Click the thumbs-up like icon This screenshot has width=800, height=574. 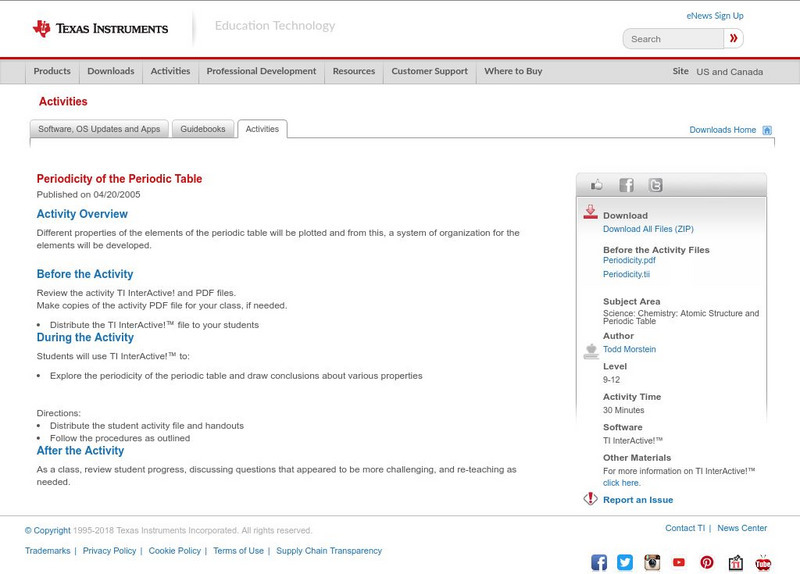[x=596, y=185]
